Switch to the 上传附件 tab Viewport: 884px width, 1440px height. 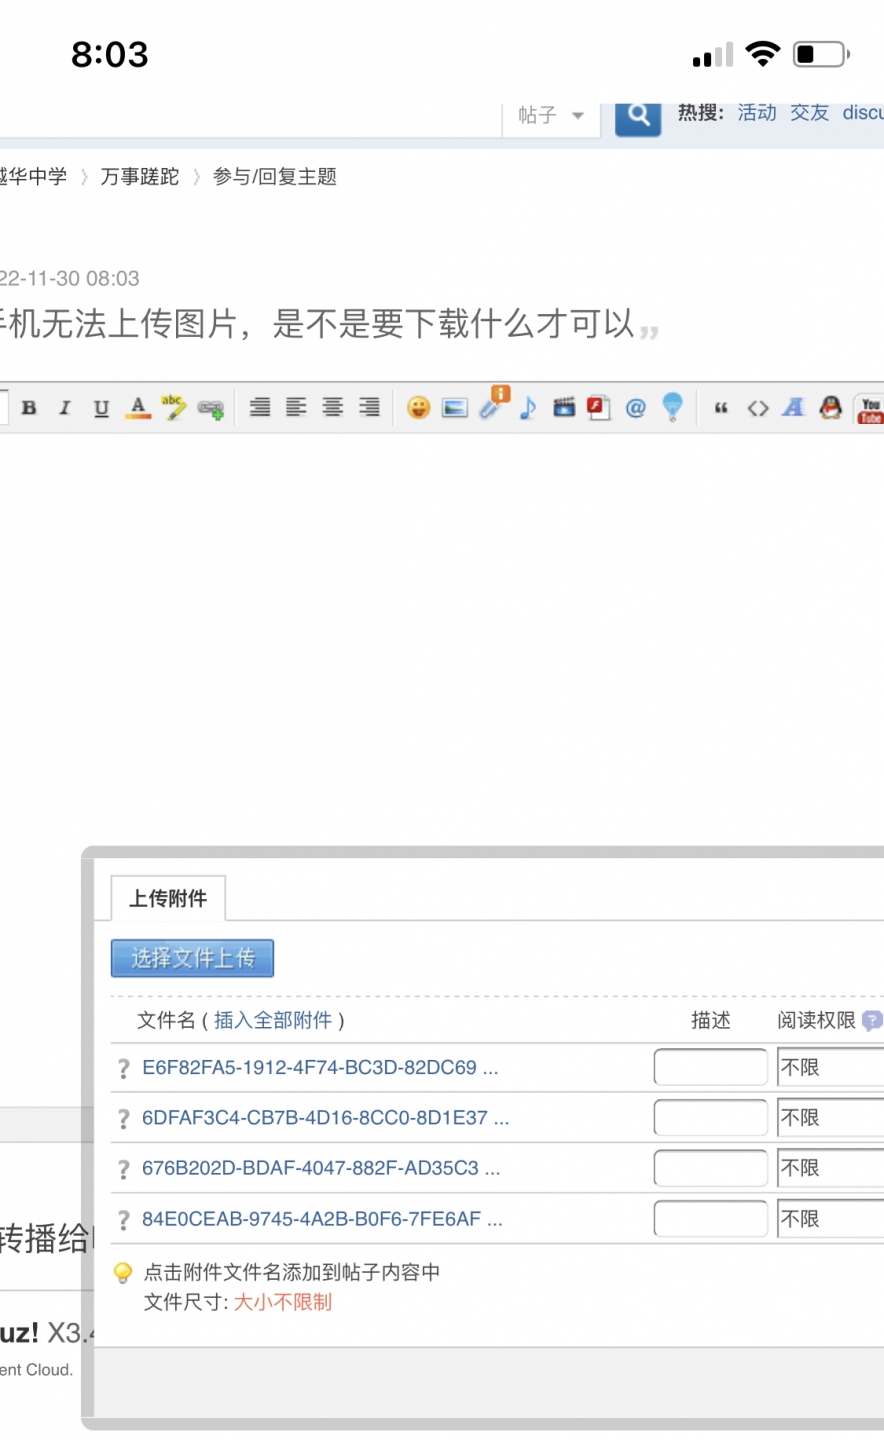coord(168,898)
